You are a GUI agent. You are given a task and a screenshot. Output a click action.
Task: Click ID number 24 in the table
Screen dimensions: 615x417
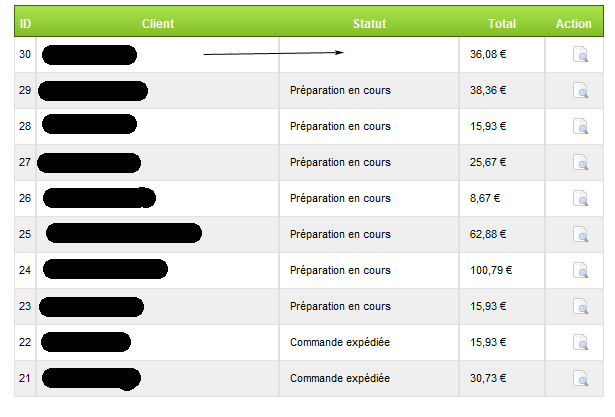[x=25, y=271]
